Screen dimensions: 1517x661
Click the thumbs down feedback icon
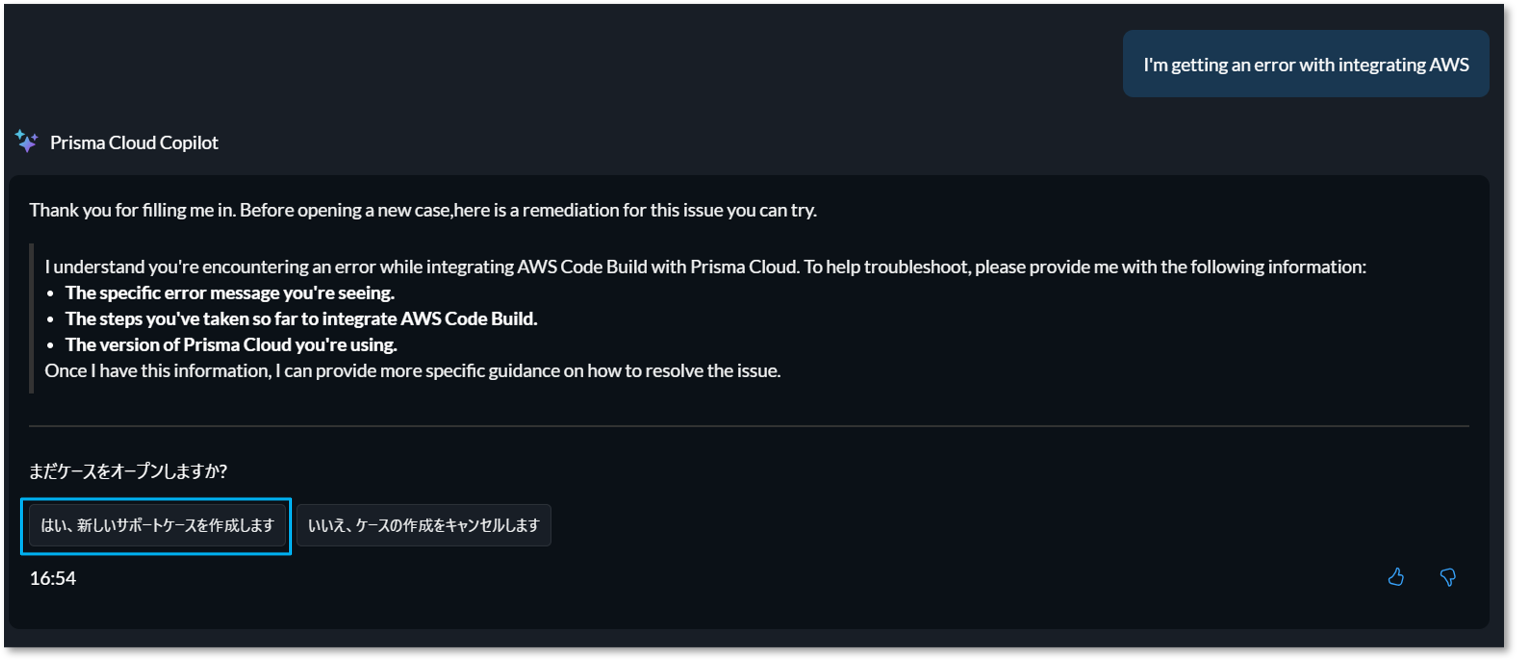coord(1447,577)
